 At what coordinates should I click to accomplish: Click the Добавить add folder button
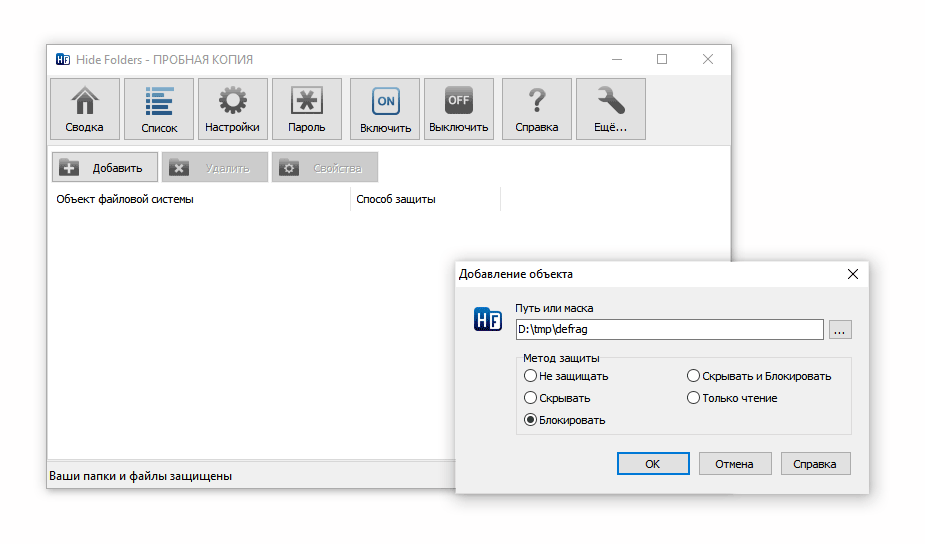click(x=105, y=168)
